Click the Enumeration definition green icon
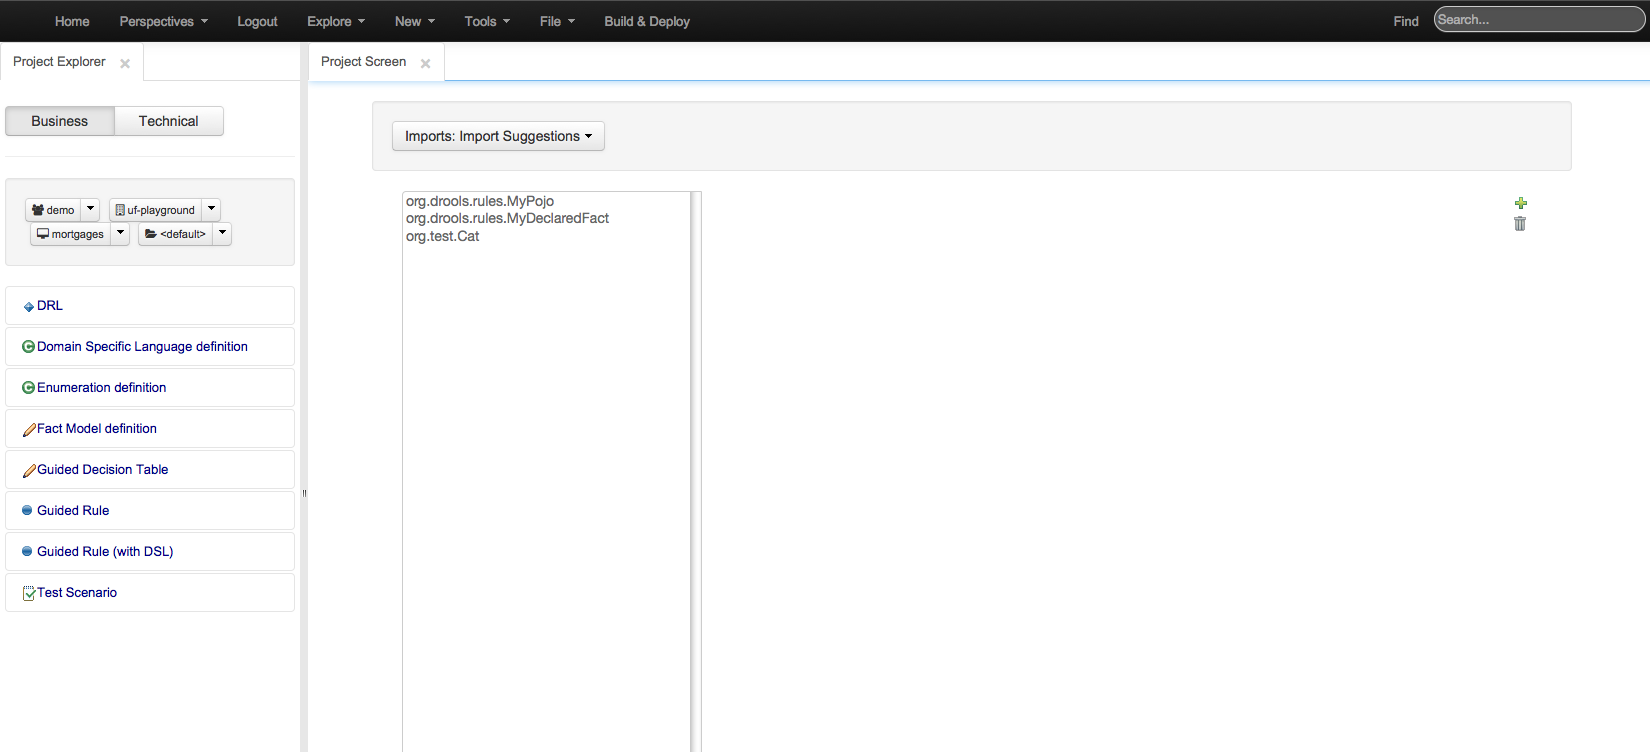 28,388
